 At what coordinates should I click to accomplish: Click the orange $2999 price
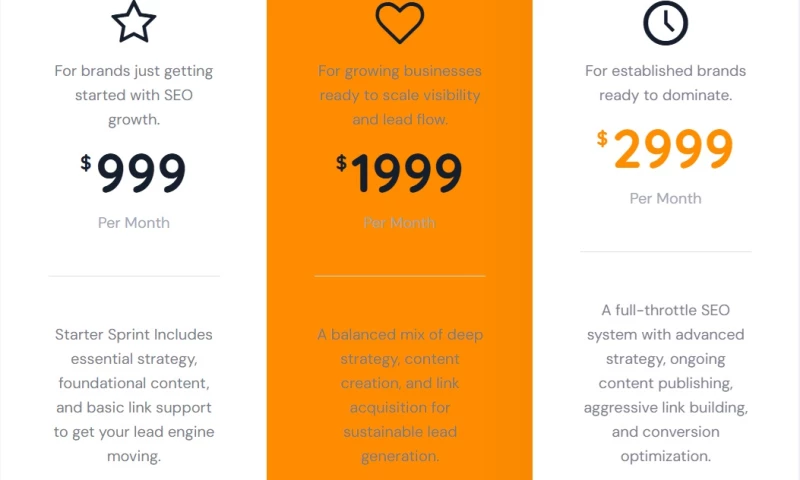(673, 149)
